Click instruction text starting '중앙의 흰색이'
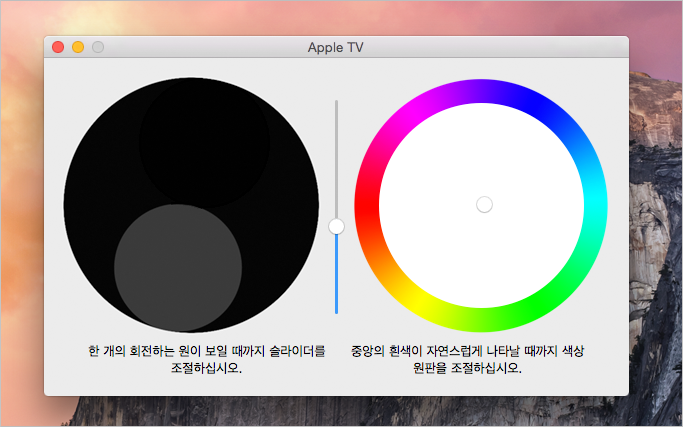 point(467,359)
